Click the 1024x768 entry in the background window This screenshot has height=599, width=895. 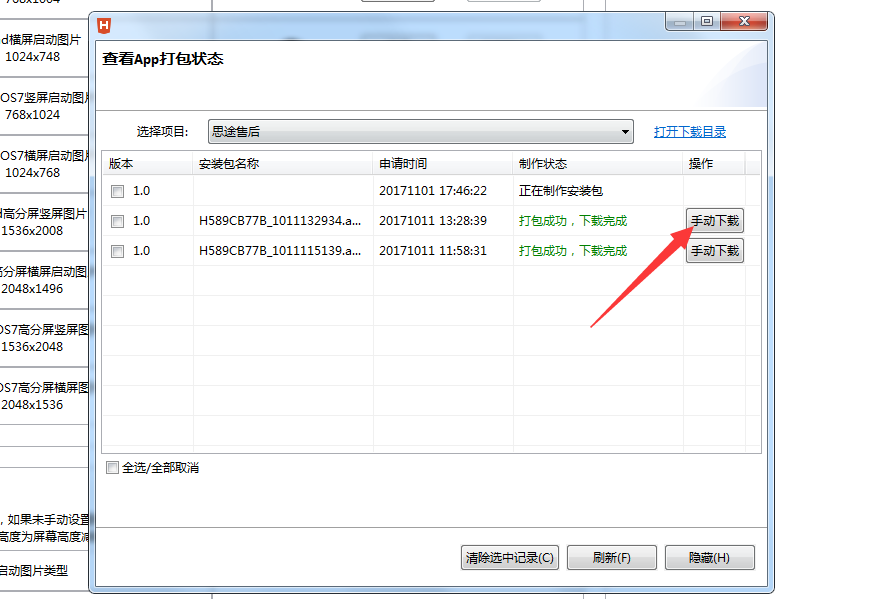point(33,172)
